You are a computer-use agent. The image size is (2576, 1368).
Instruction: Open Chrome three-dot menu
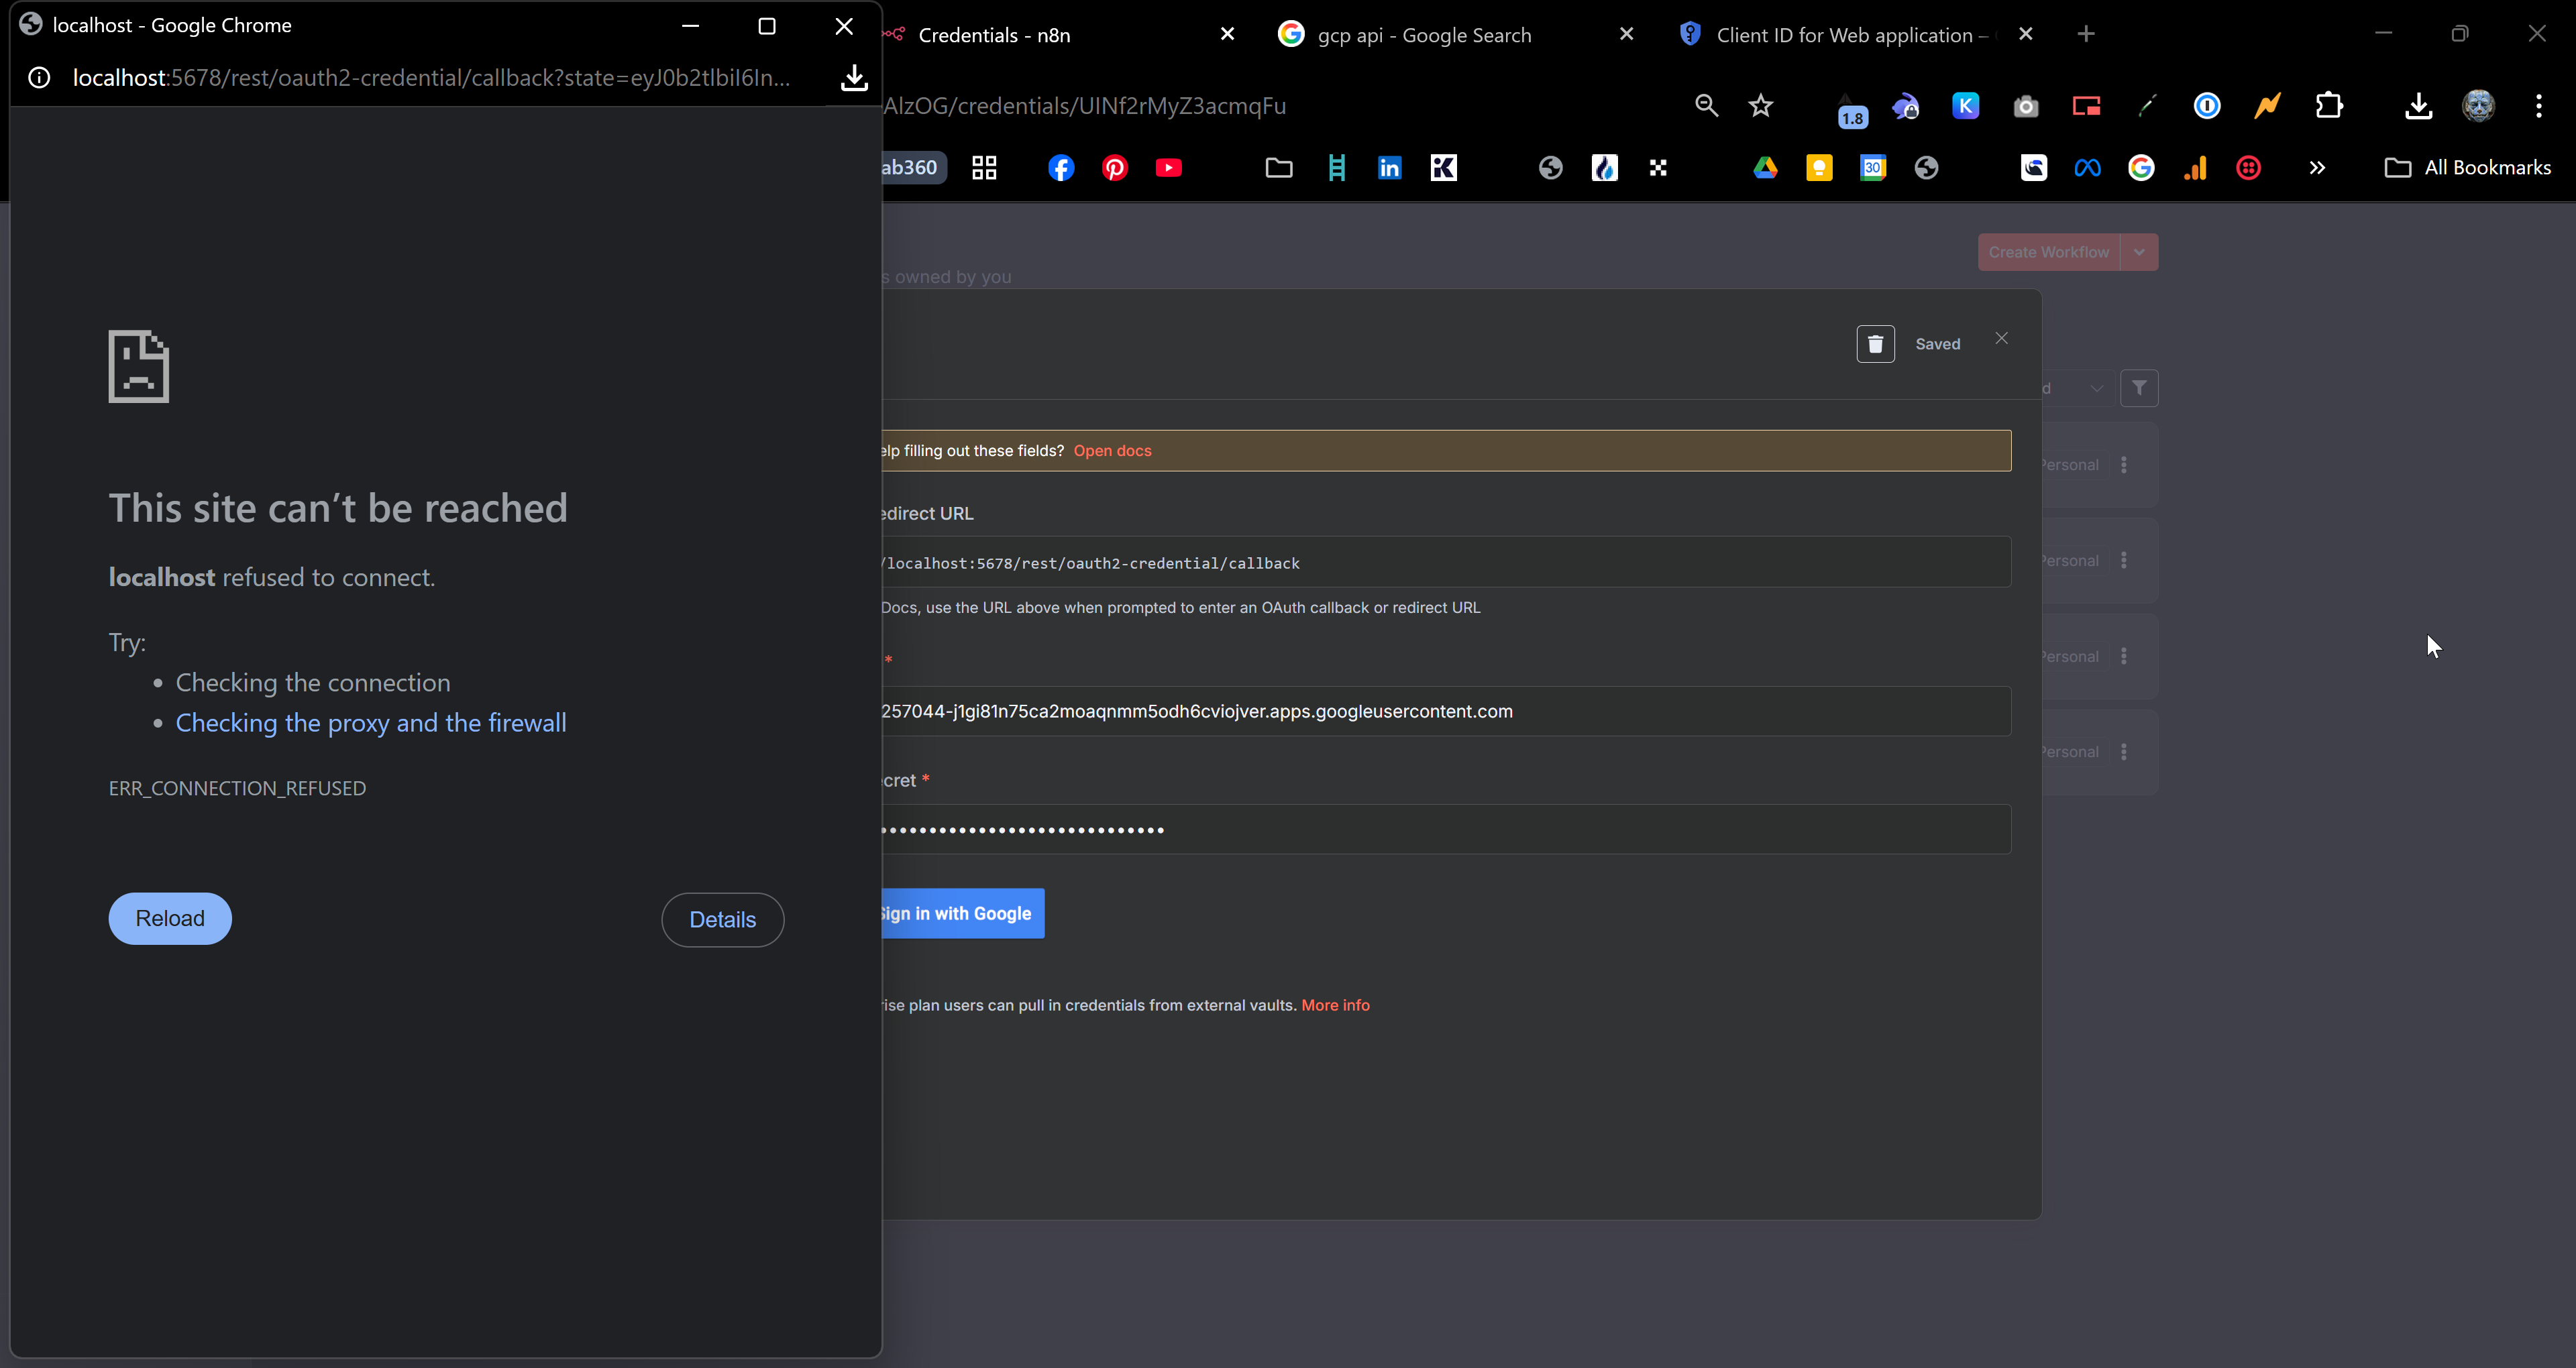click(x=2539, y=105)
